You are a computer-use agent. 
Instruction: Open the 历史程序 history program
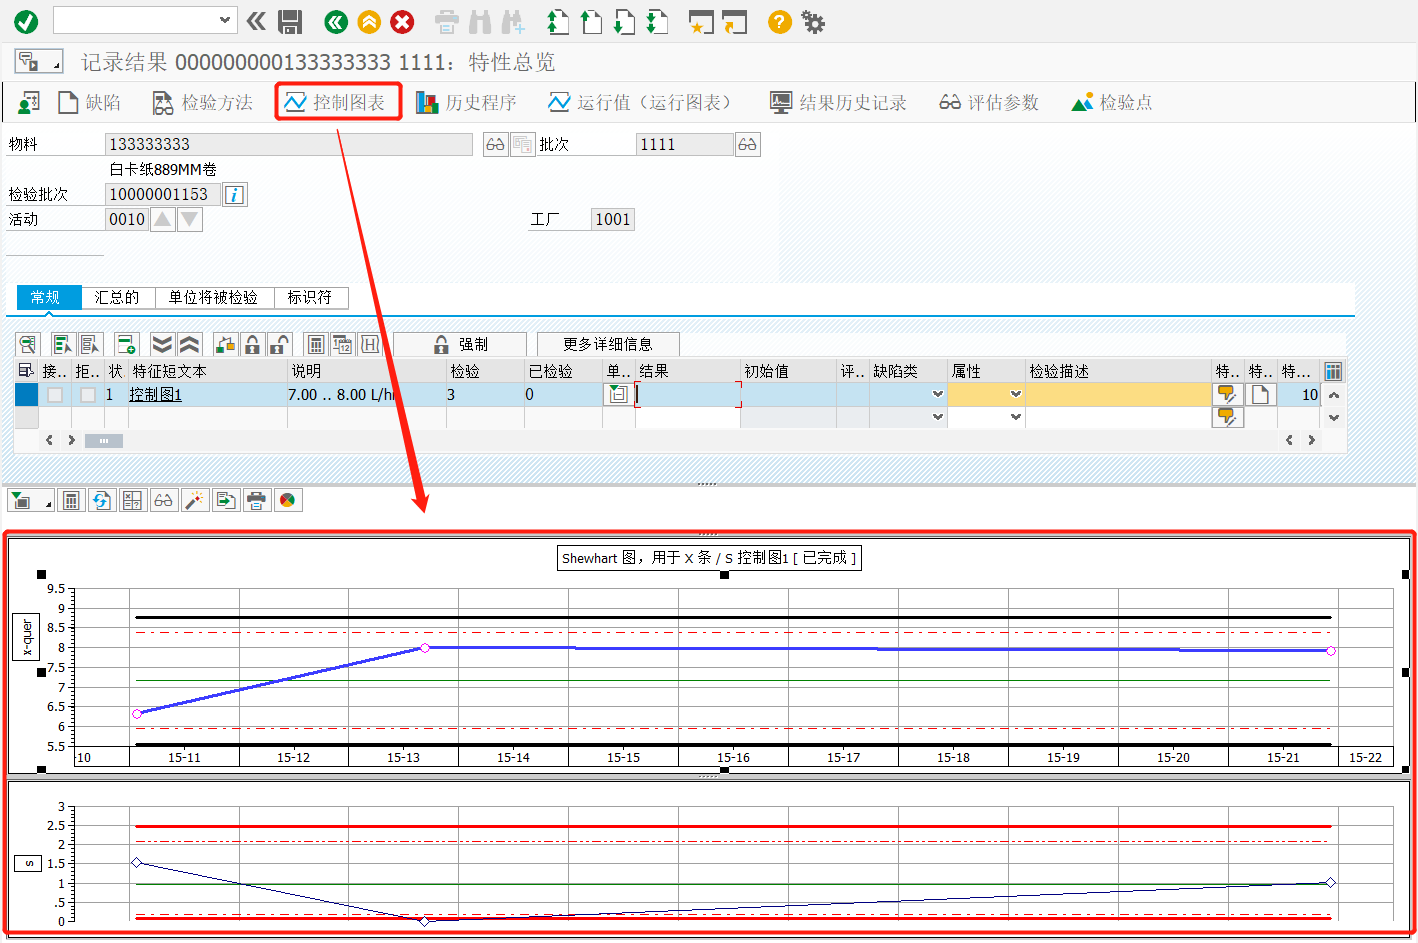[x=467, y=101]
